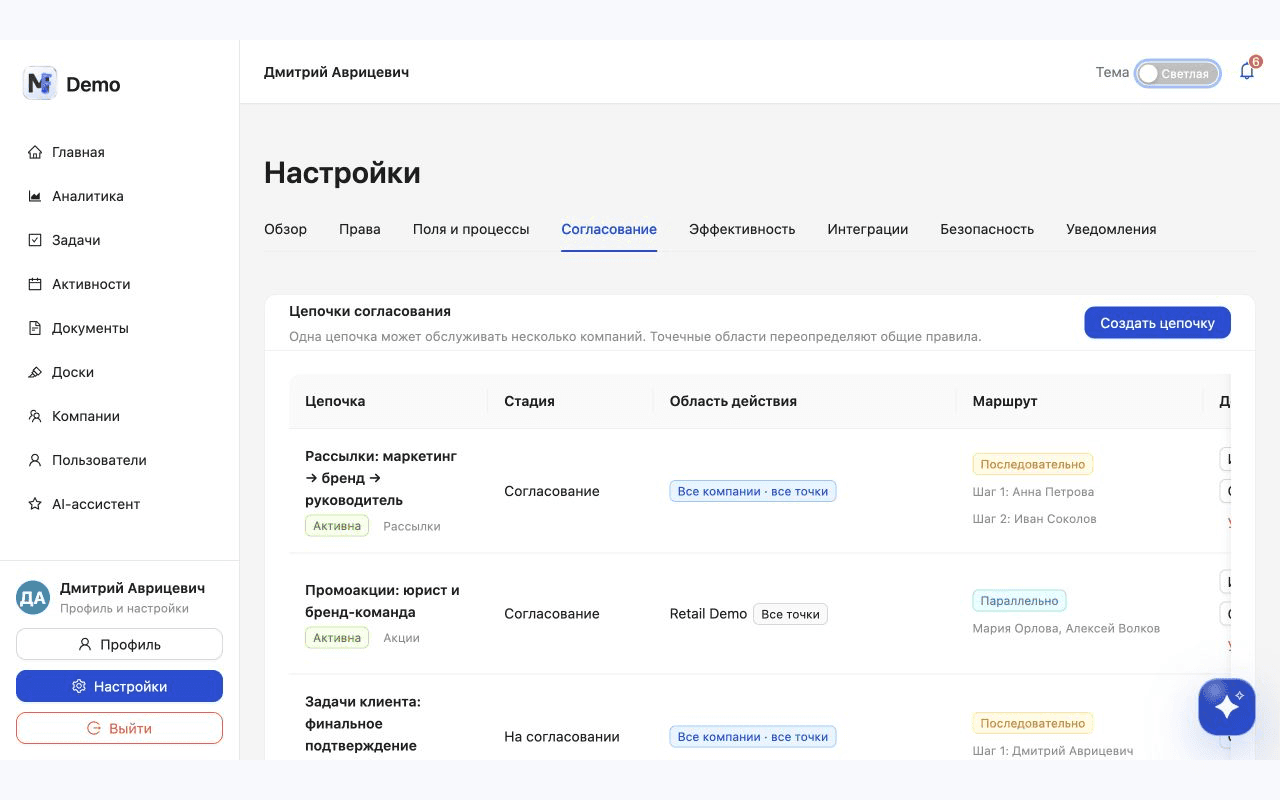The image size is (1280, 800).
Task: Click Последовательно badge in the Рассылки row
Action: tap(1033, 464)
